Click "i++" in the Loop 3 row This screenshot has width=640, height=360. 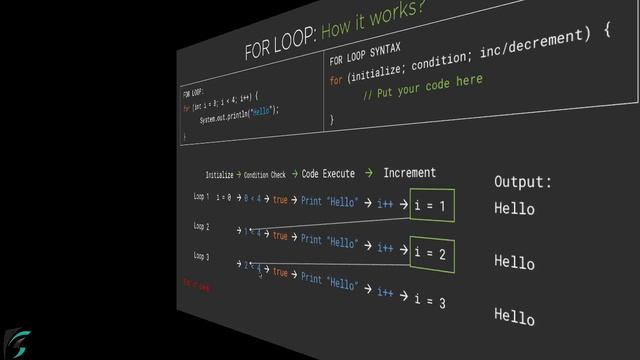tap(385, 291)
